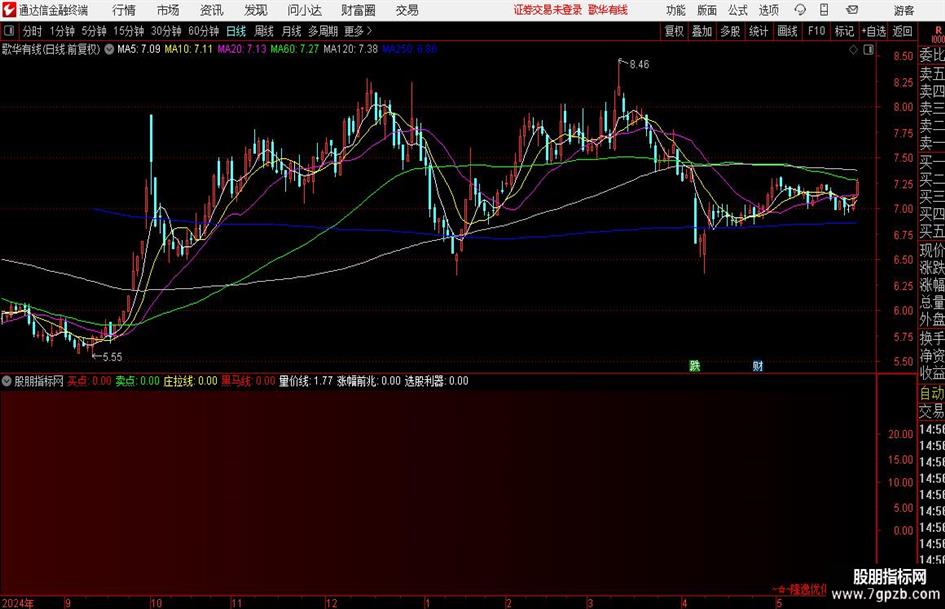Click the MA120: 7.38 value

[351, 49]
